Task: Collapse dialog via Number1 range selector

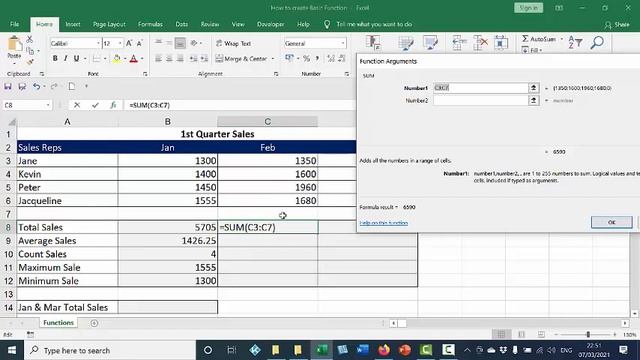Action: coord(533,88)
